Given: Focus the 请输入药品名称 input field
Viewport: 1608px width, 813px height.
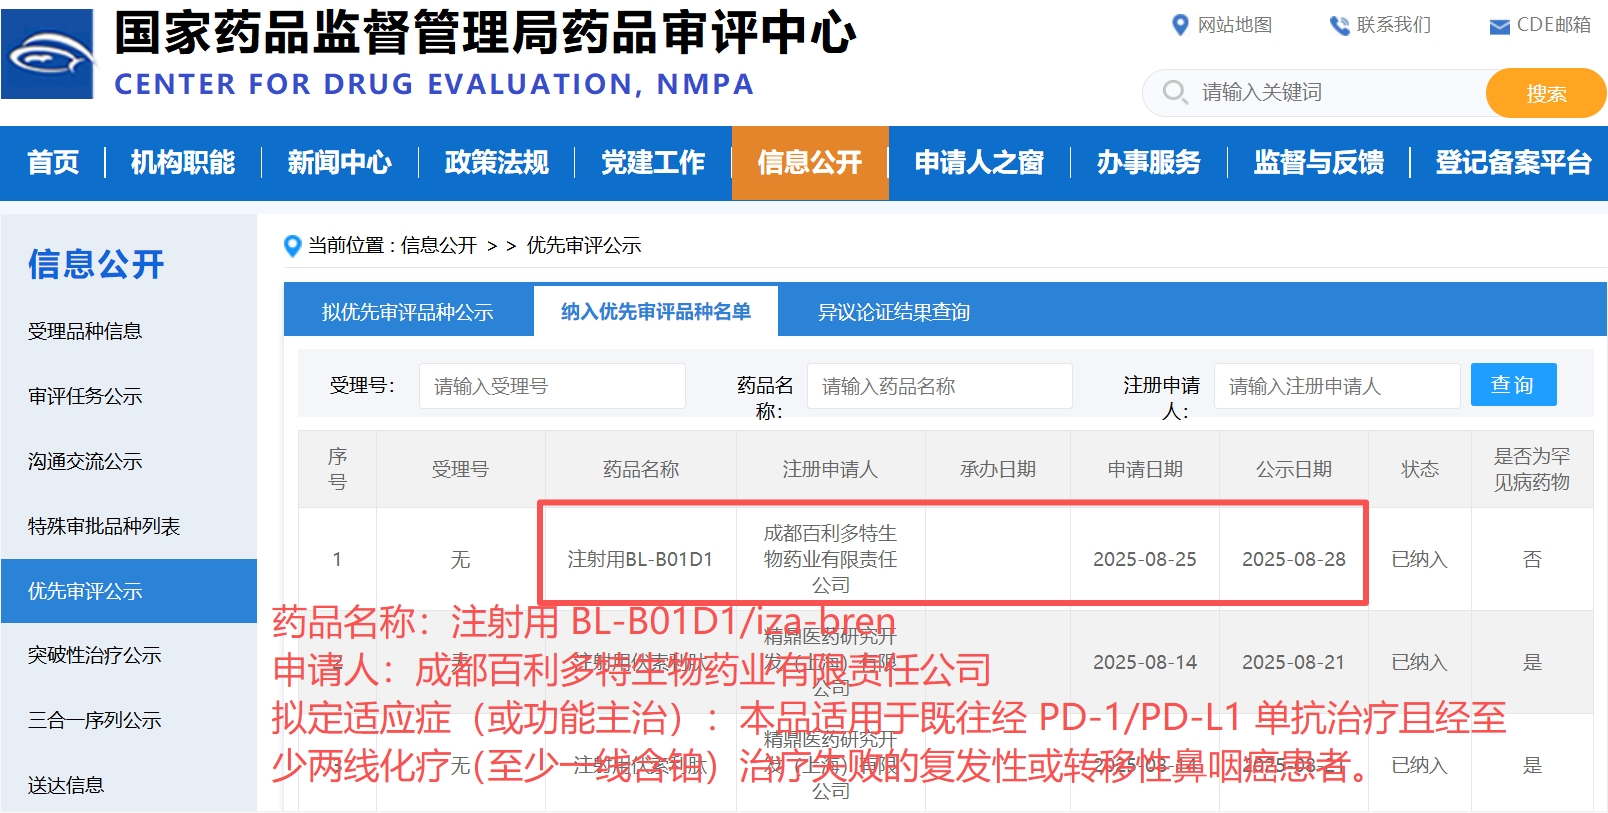Looking at the screenshot, I should tap(940, 386).
